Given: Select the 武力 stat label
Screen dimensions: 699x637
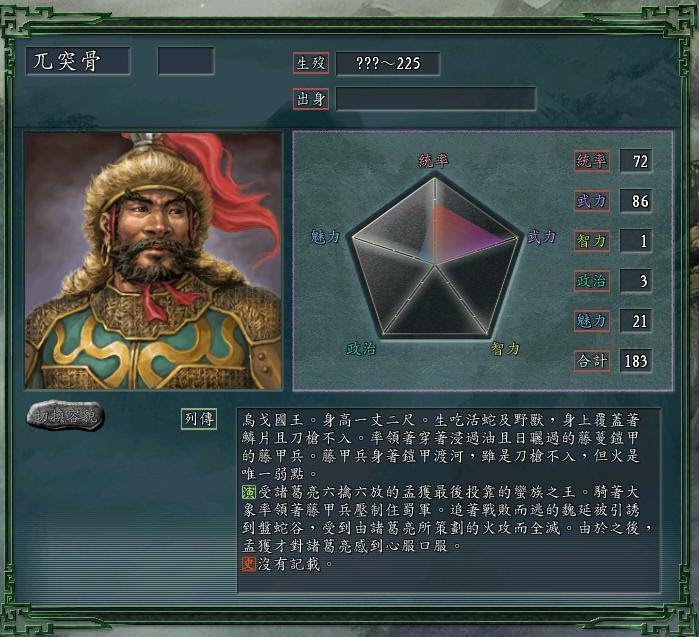Looking at the screenshot, I should click(592, 201).
